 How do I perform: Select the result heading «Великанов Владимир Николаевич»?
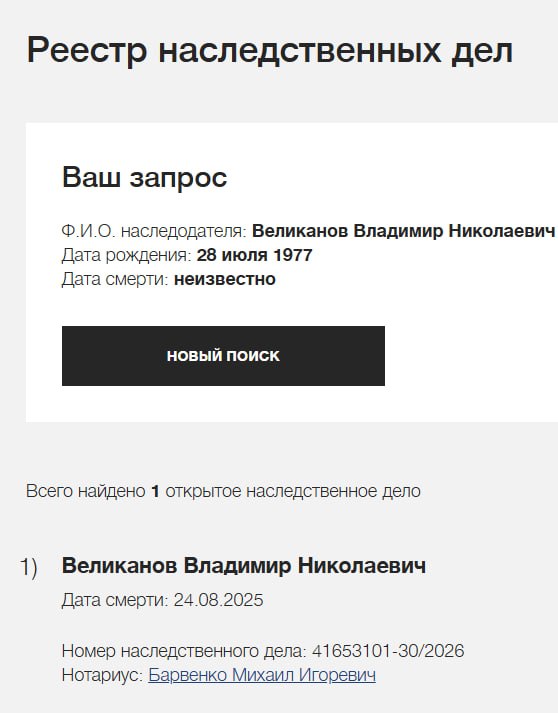tap(244, 566)
